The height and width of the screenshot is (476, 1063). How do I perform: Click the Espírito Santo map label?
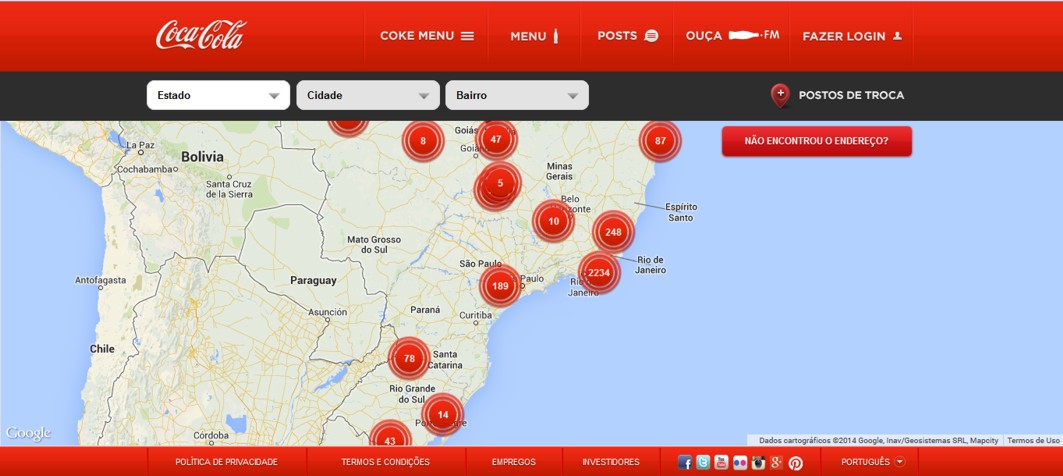[681, 212]
